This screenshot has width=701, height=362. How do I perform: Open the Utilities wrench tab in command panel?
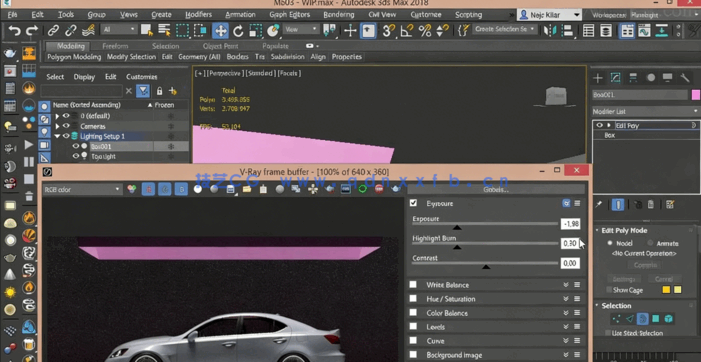click(x=685, y=78)
